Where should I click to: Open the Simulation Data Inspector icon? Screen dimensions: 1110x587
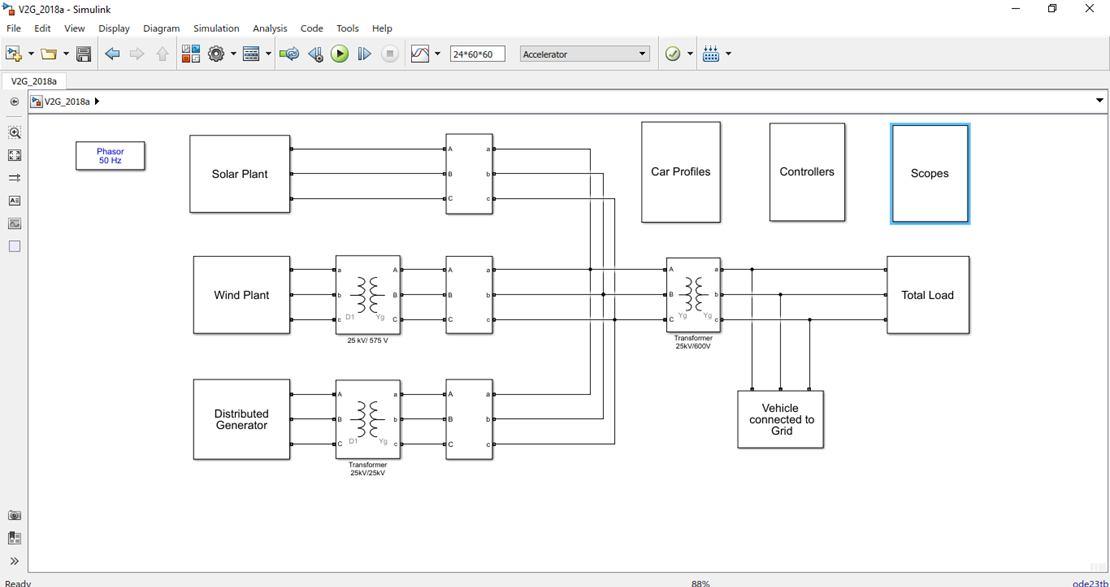[x=420, y=54]
